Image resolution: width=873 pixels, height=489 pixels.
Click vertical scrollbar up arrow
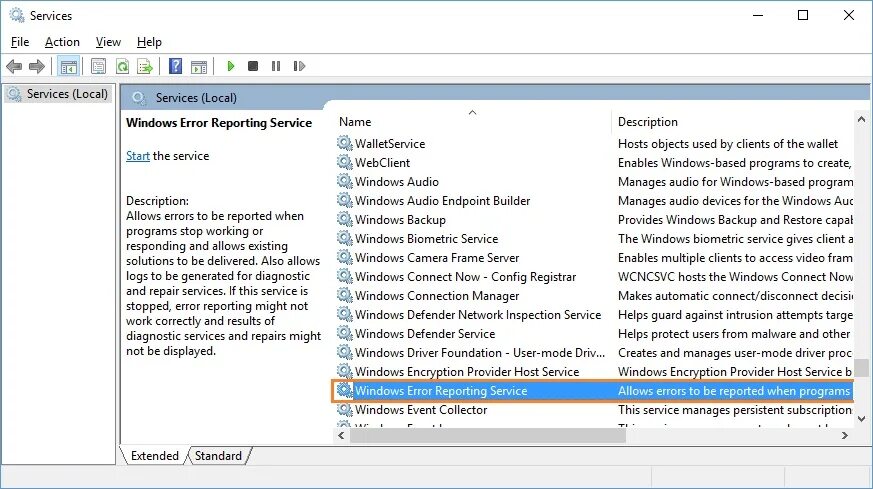click(x=861, y=119)
